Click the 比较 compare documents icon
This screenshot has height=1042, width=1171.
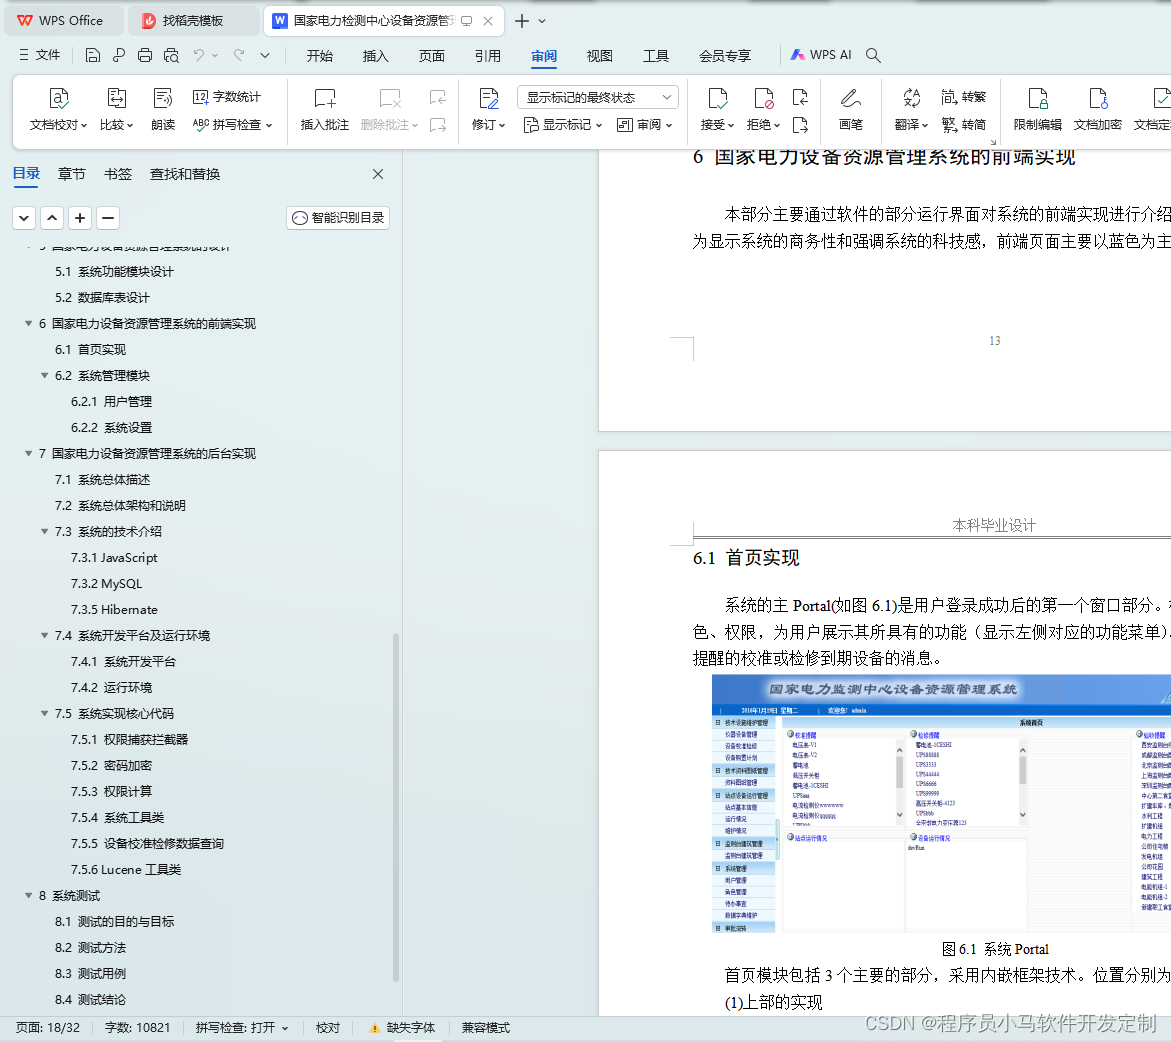click(x=117, y=109)
